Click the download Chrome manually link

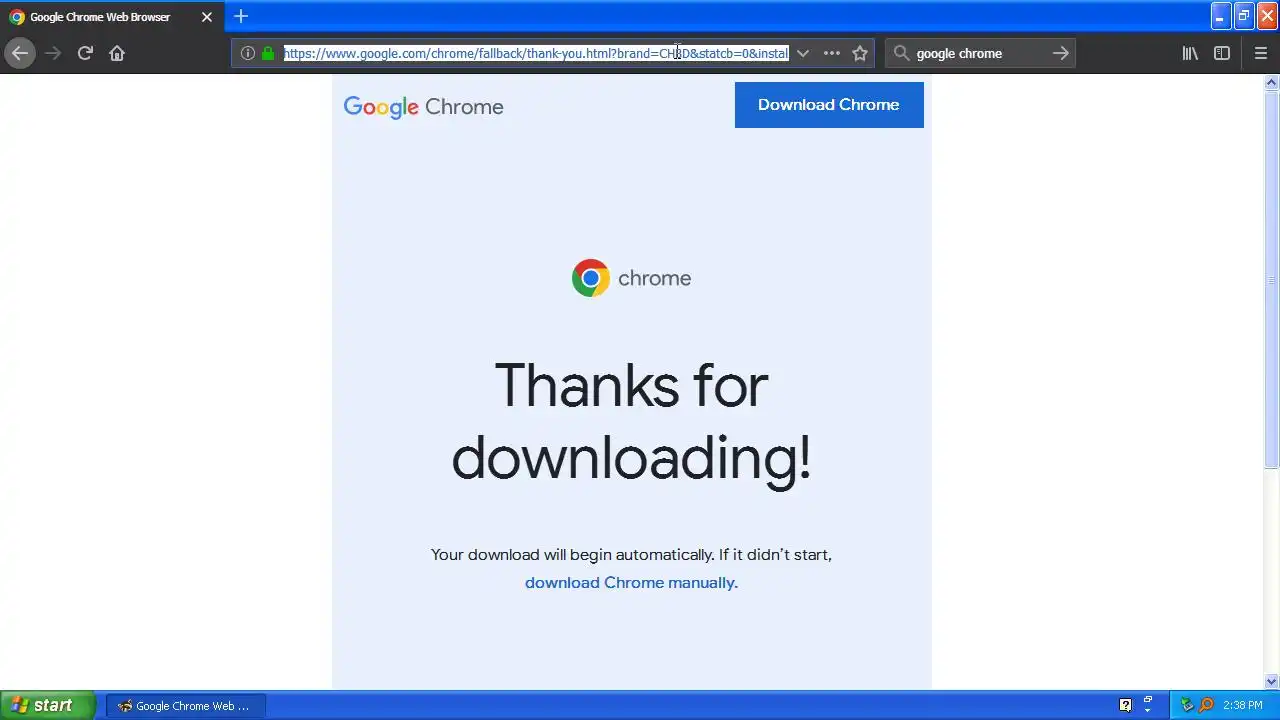[x=631, y=582]
